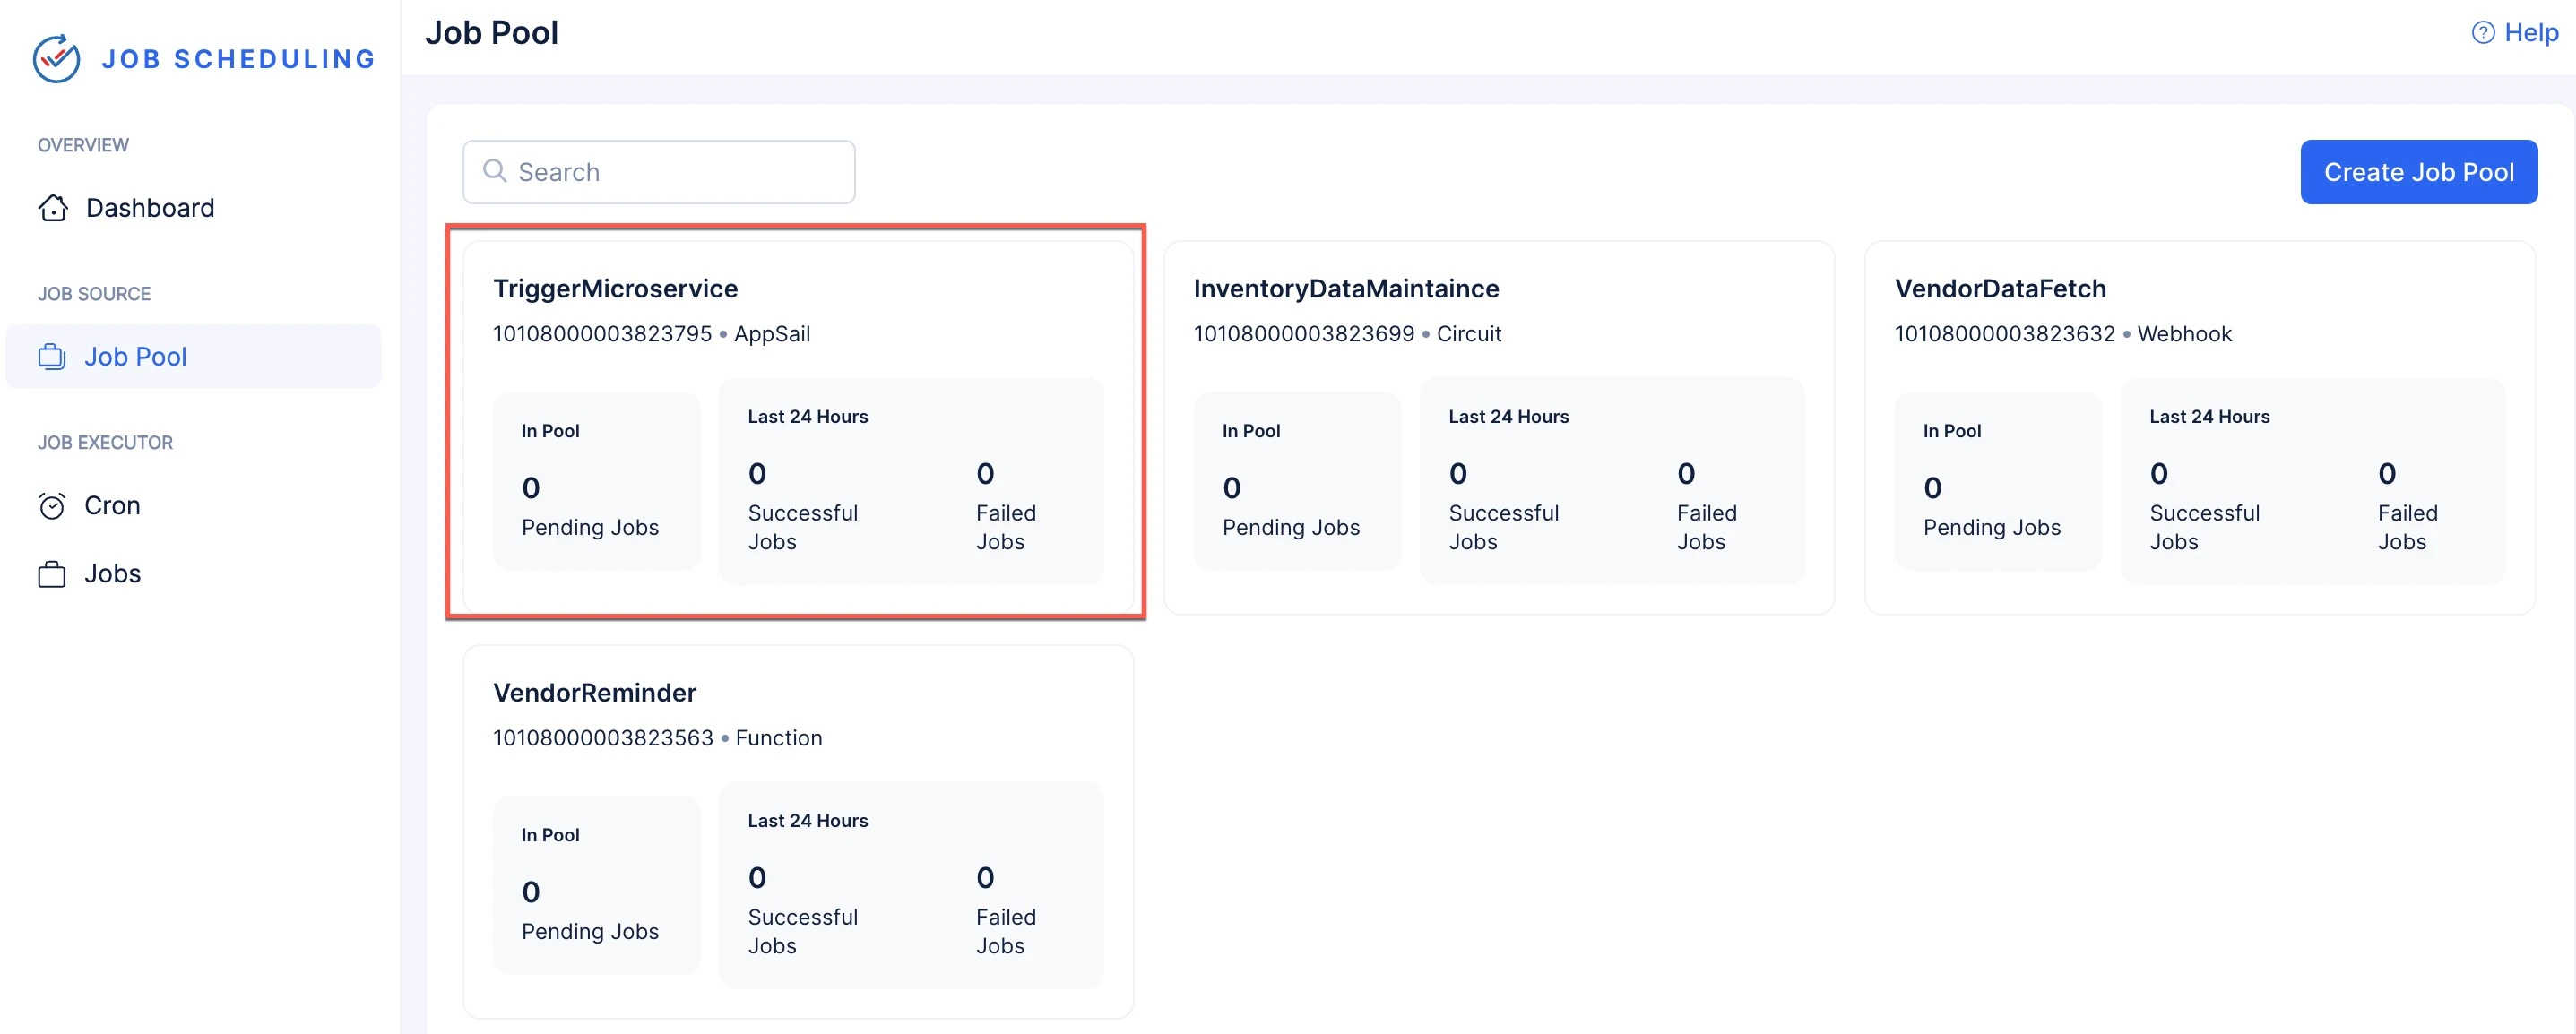Image resolution: width=2576 pixels, height=1034 pixels.
Task: Click Pending Jobs in TriggerMicroservice card
Action: click(x=590, y=528)
